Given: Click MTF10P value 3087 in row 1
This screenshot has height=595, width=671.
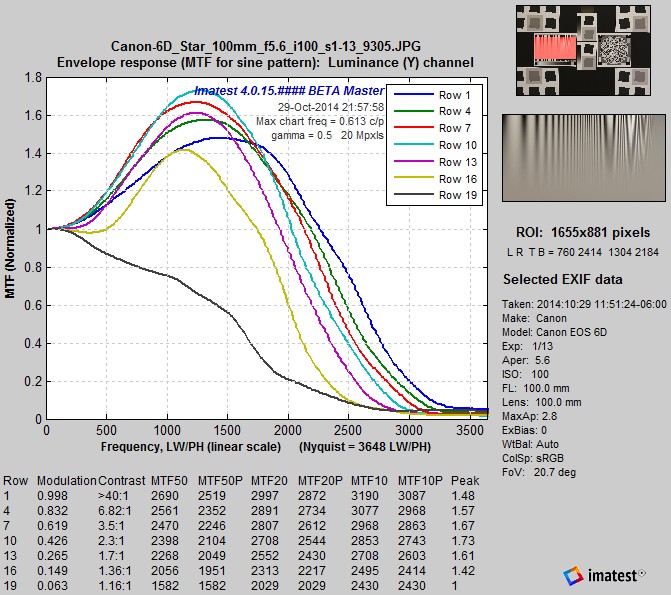Looking at the screenshot, I should click(412, 496).
